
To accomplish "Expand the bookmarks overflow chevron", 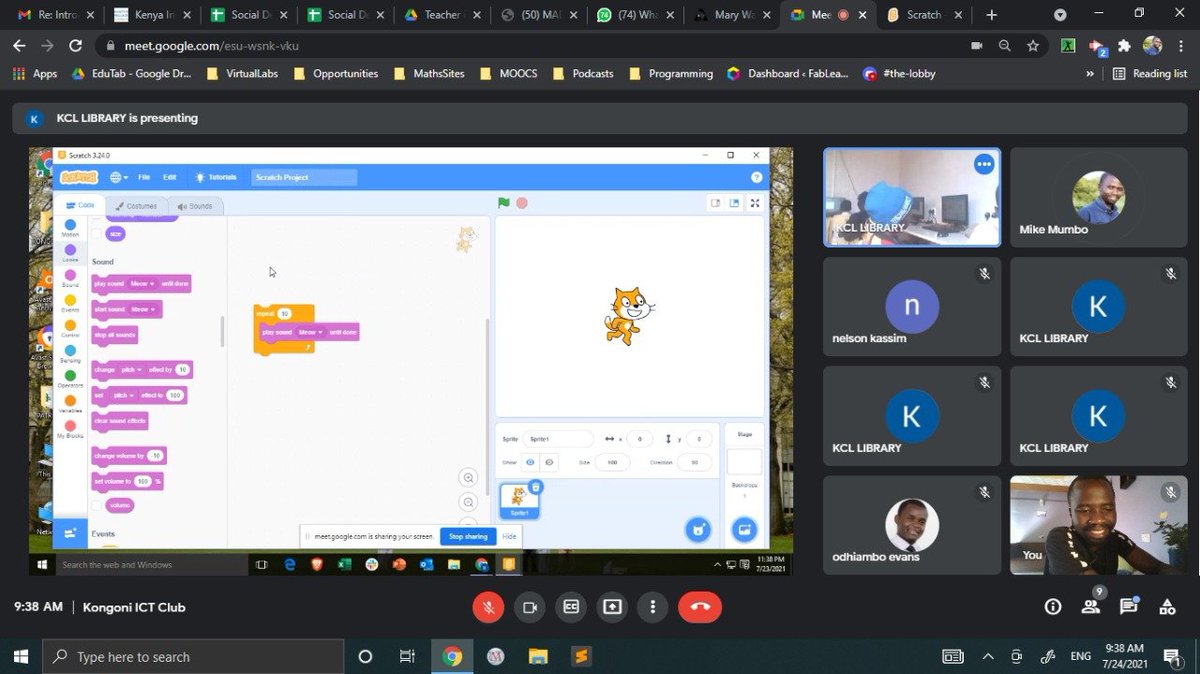I will pos(1089,73).
